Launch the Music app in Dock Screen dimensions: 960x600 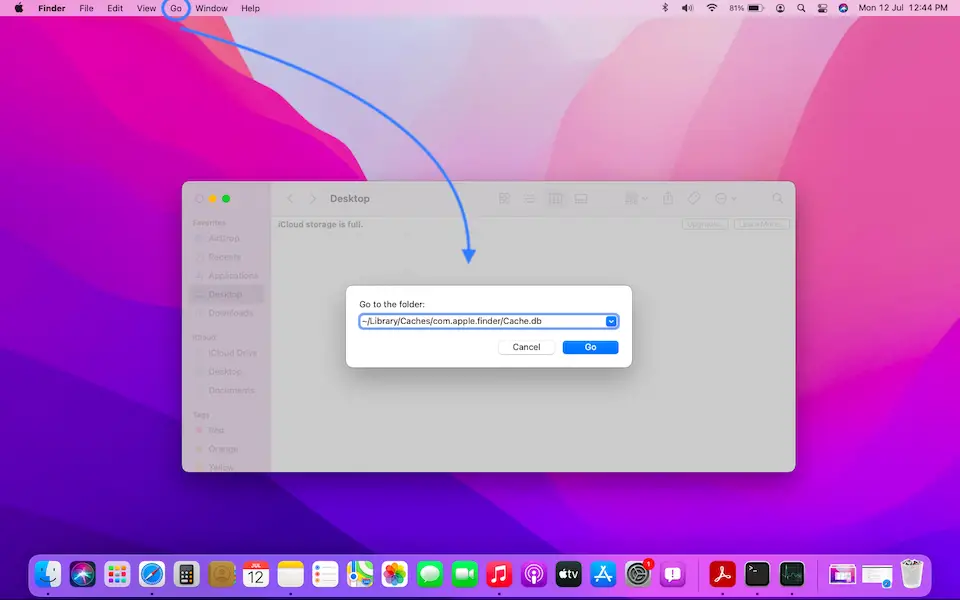(x=499, y=574)
